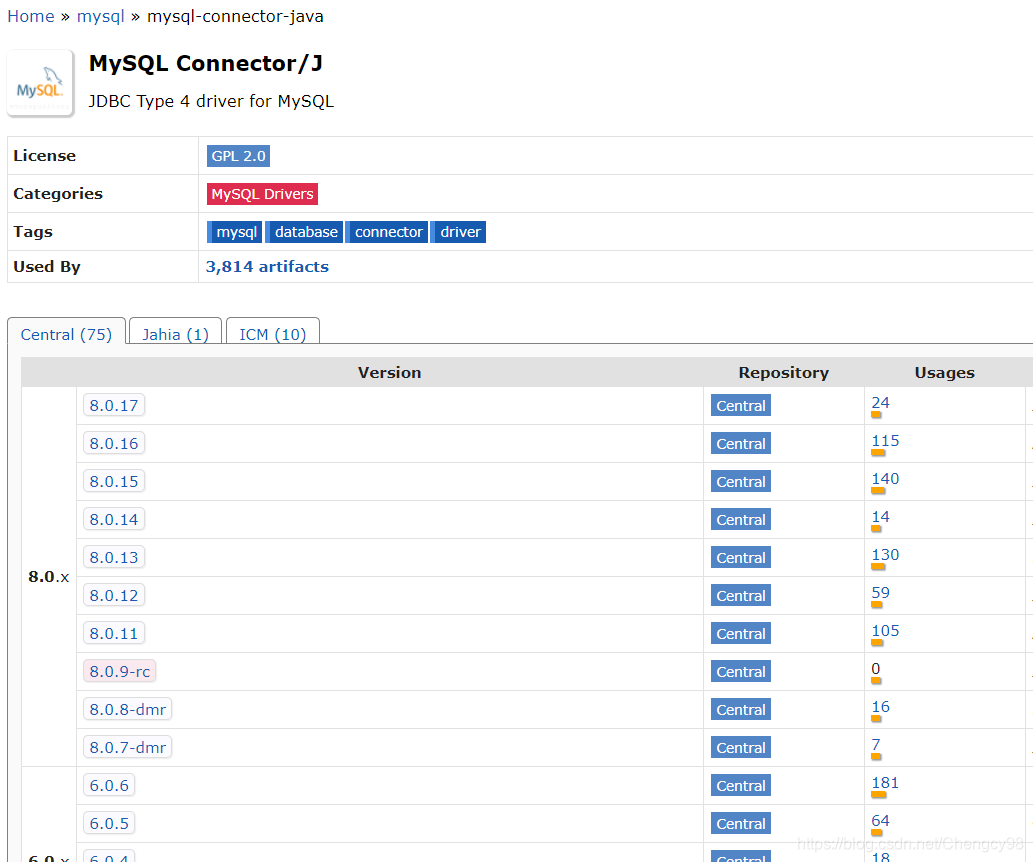Image resolution: width=1033 pixels, height=862 pixels.
Task: Open the 3,814 artifacts link
Action: 267,266
